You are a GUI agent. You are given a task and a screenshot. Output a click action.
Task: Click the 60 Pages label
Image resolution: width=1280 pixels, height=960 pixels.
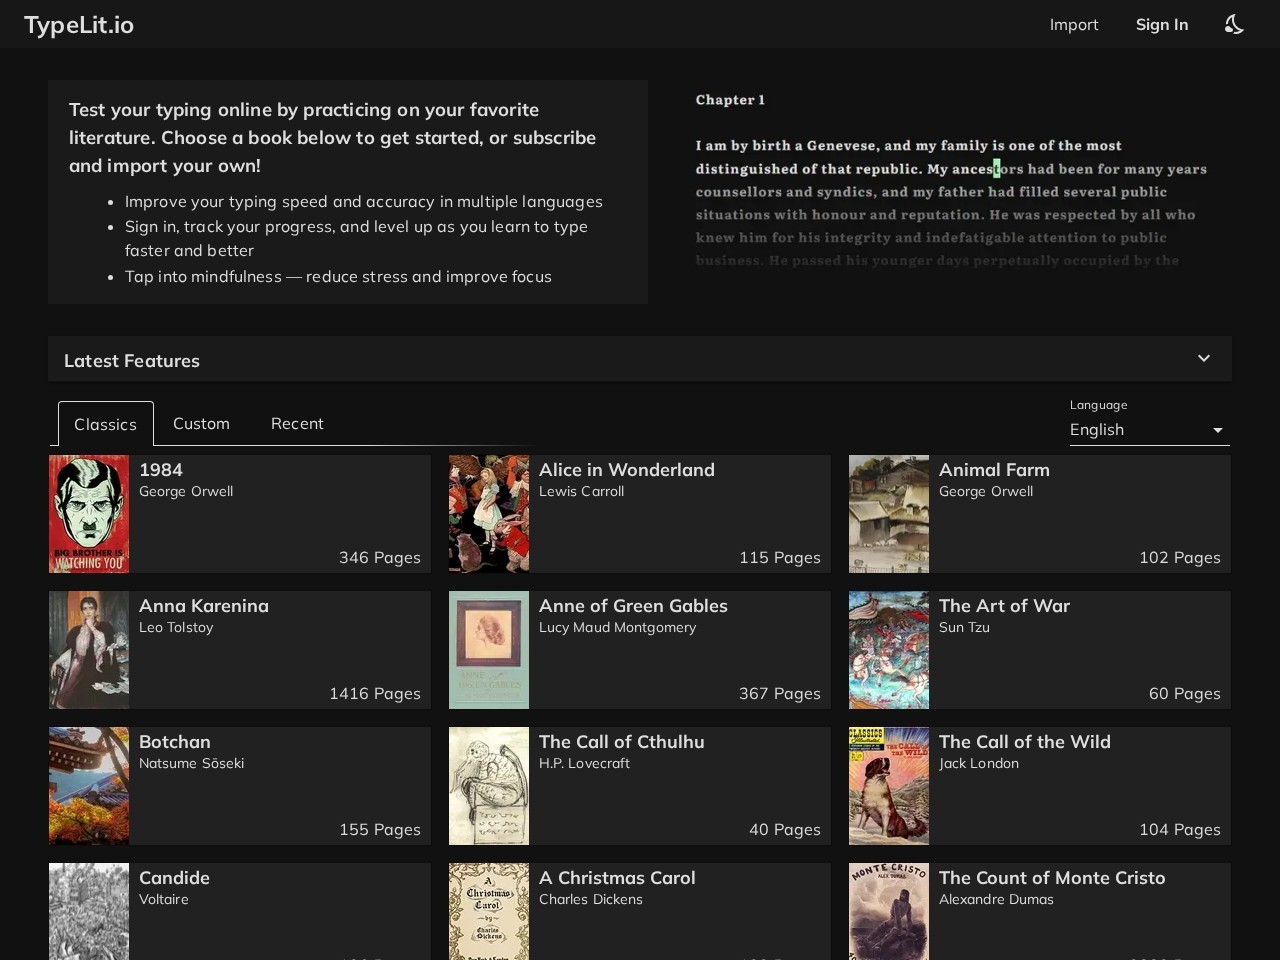pos(1185,694)
